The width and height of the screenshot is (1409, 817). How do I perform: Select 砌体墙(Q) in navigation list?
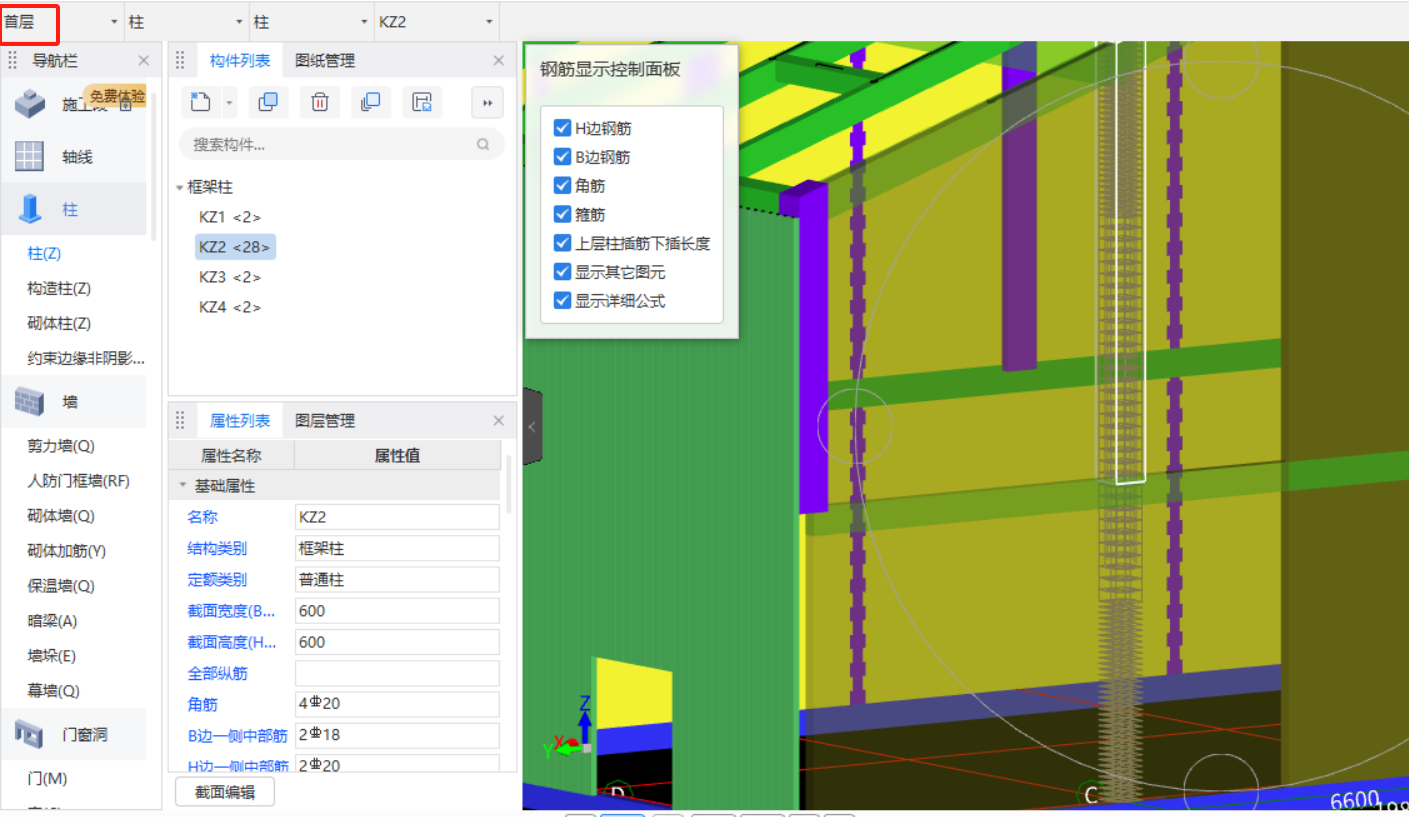point(61,516)
